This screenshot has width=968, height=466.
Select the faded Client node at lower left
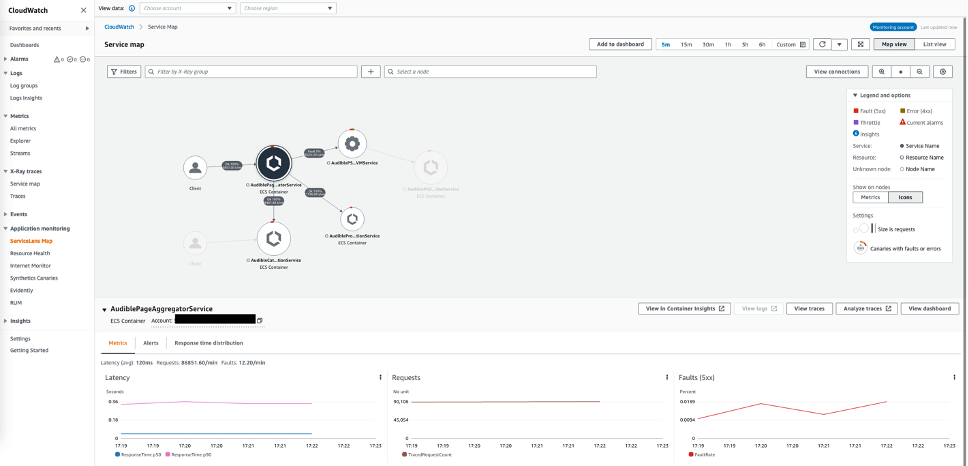196,243
